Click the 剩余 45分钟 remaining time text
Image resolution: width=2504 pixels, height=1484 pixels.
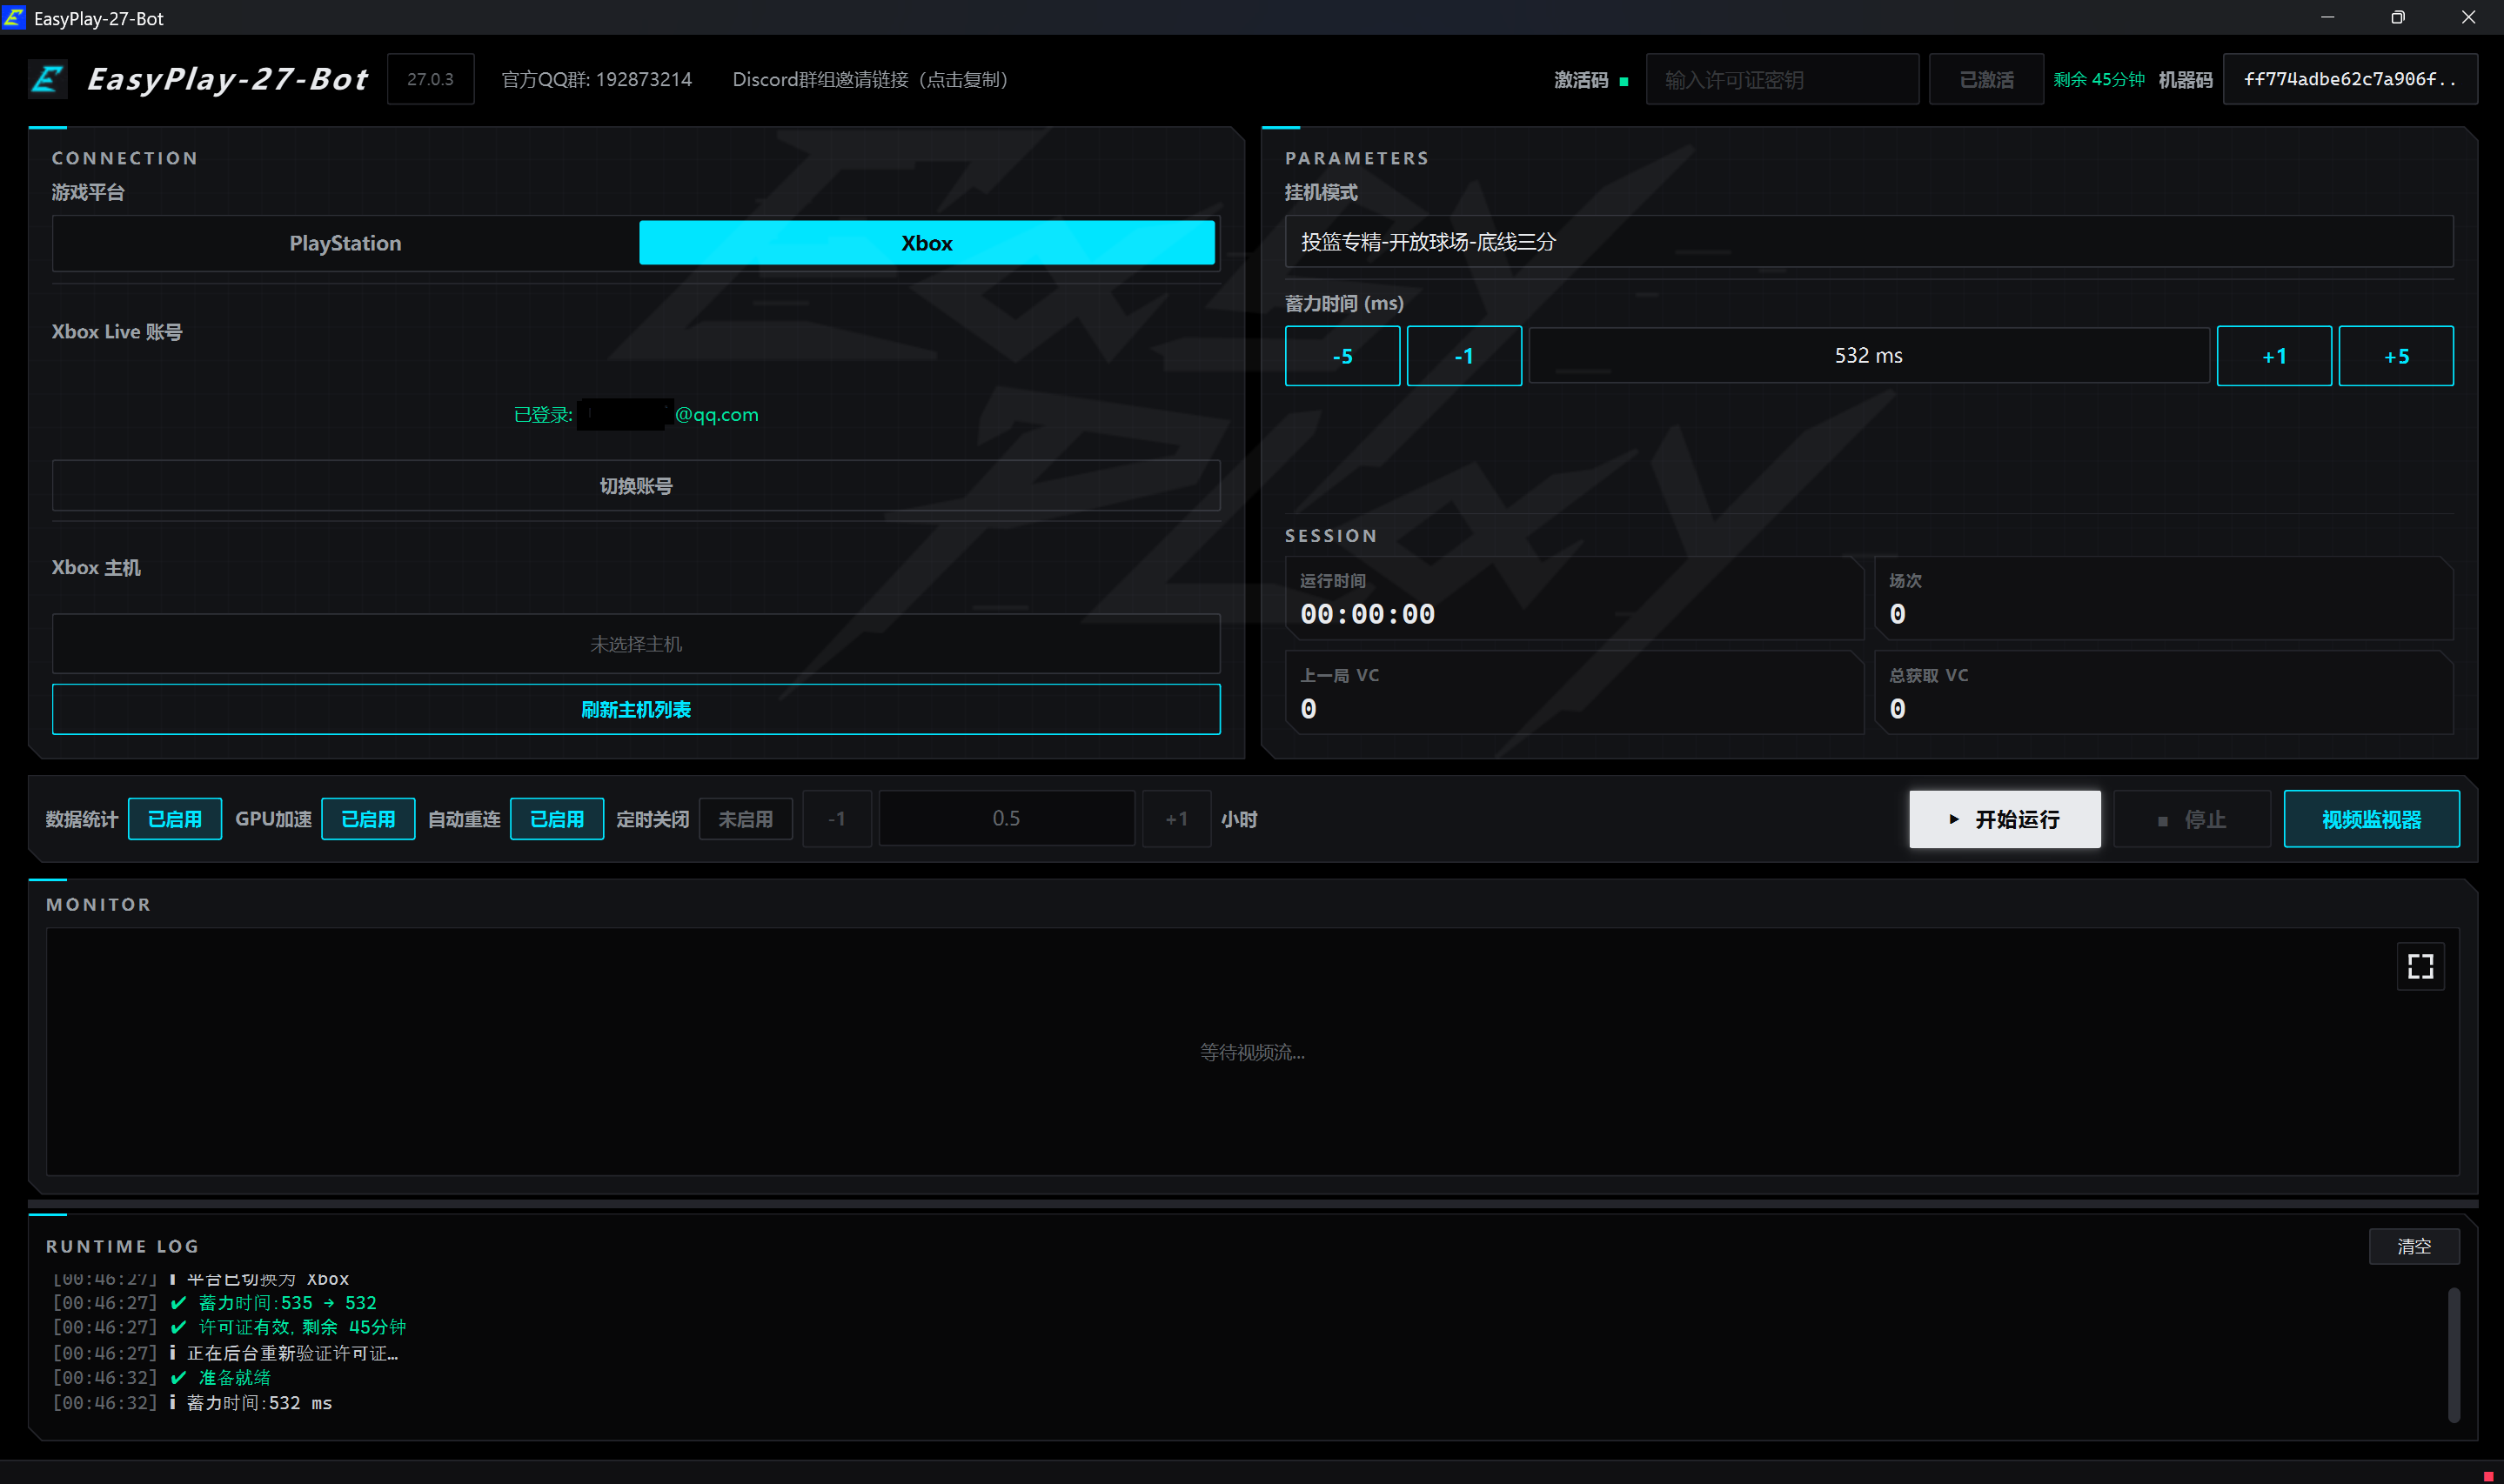(x=2098, y=79)
